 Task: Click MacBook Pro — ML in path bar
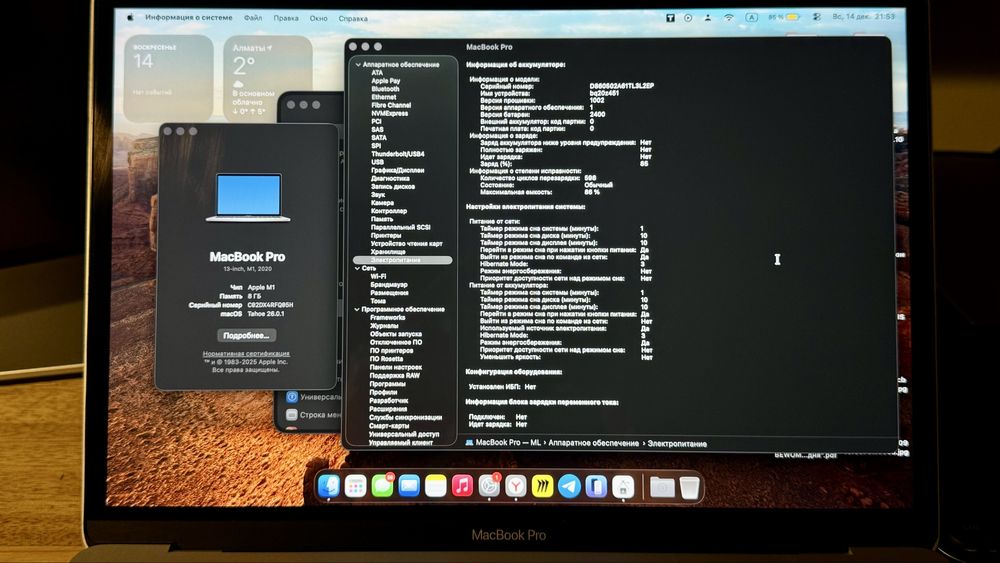coord(508,442)
